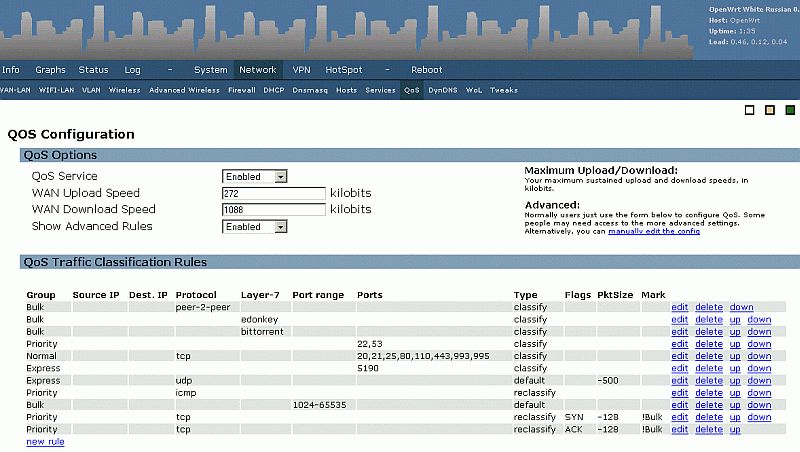The width and height of the screenshot is (800, 452).
Task: Open the VPN menu
Action: click(x=302, y=70)
